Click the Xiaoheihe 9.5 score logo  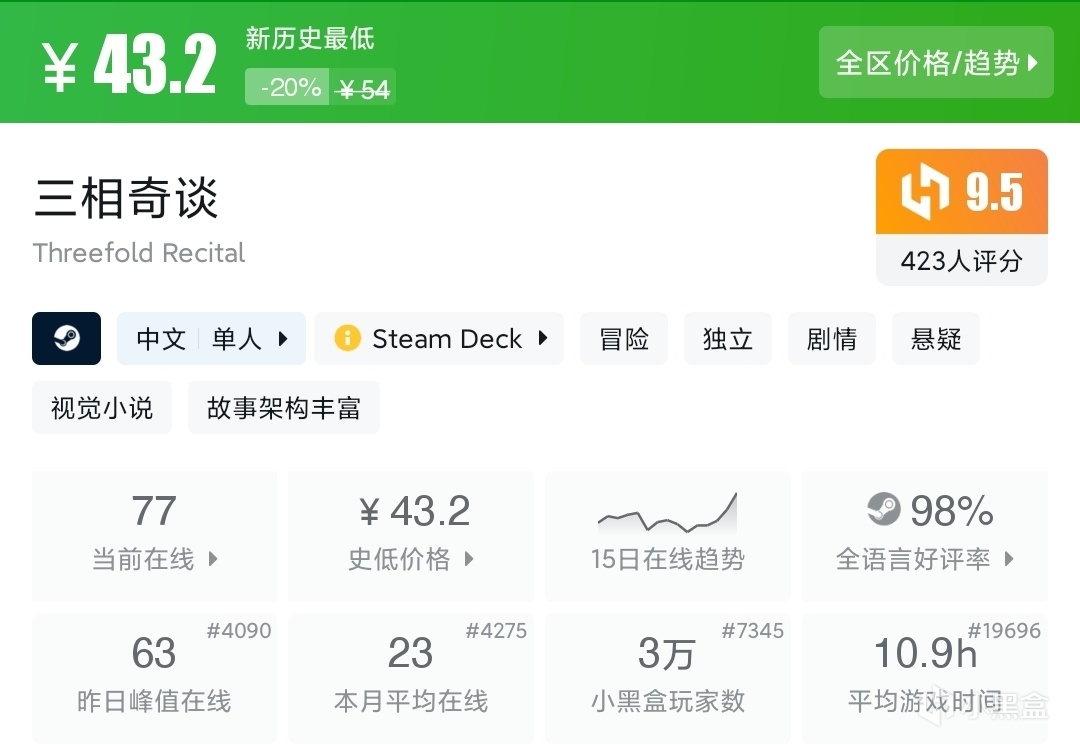(924, 192)
